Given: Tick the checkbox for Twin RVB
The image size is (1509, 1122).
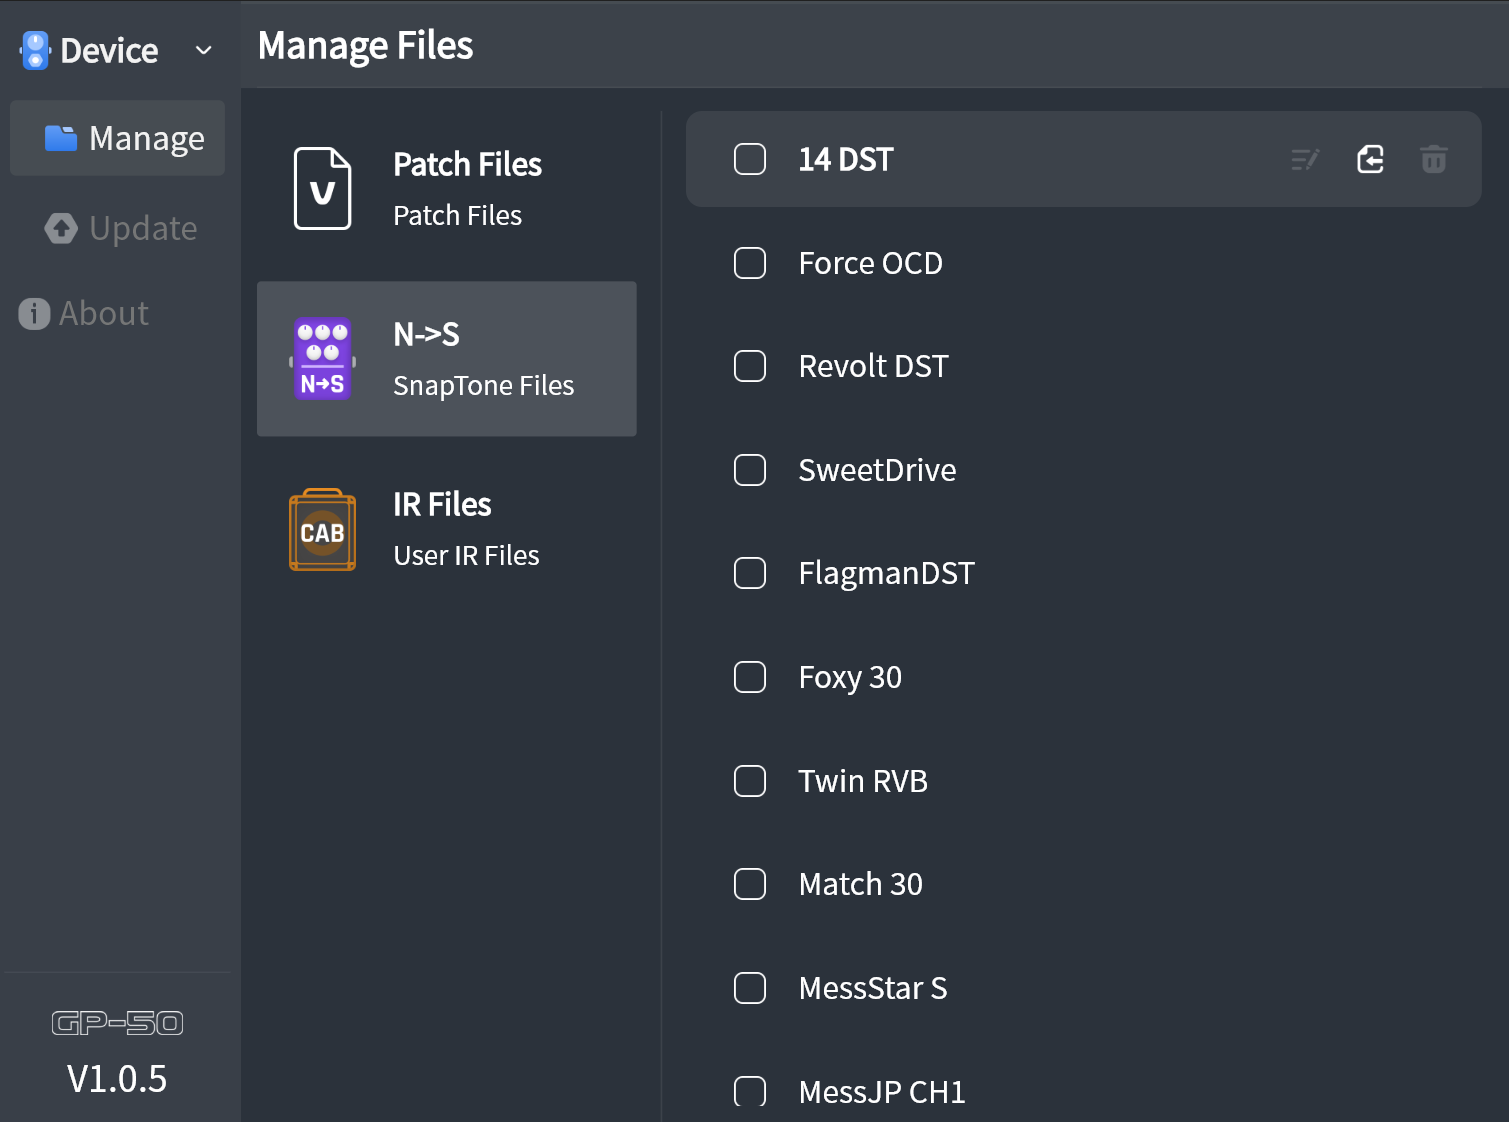Looking at the screenshot, I should tap(749, 781).
